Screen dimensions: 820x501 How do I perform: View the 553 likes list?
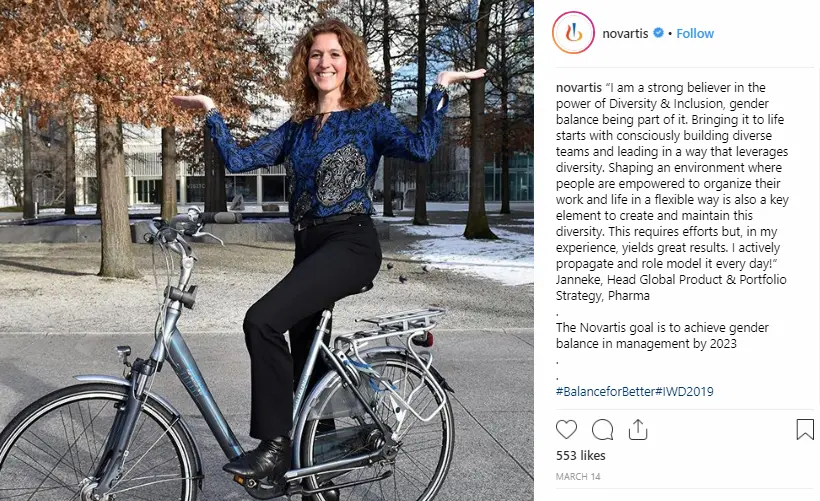click(x=580, y=456)
